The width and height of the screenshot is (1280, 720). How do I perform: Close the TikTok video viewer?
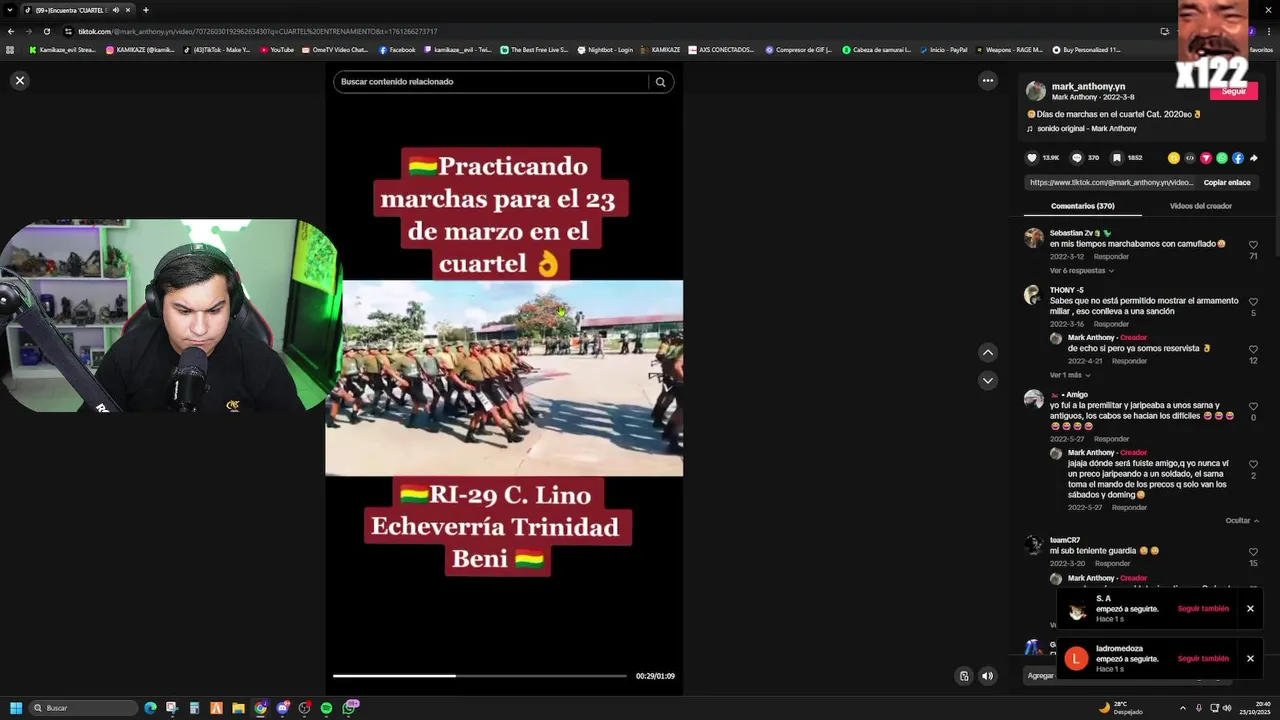point(20,81)
